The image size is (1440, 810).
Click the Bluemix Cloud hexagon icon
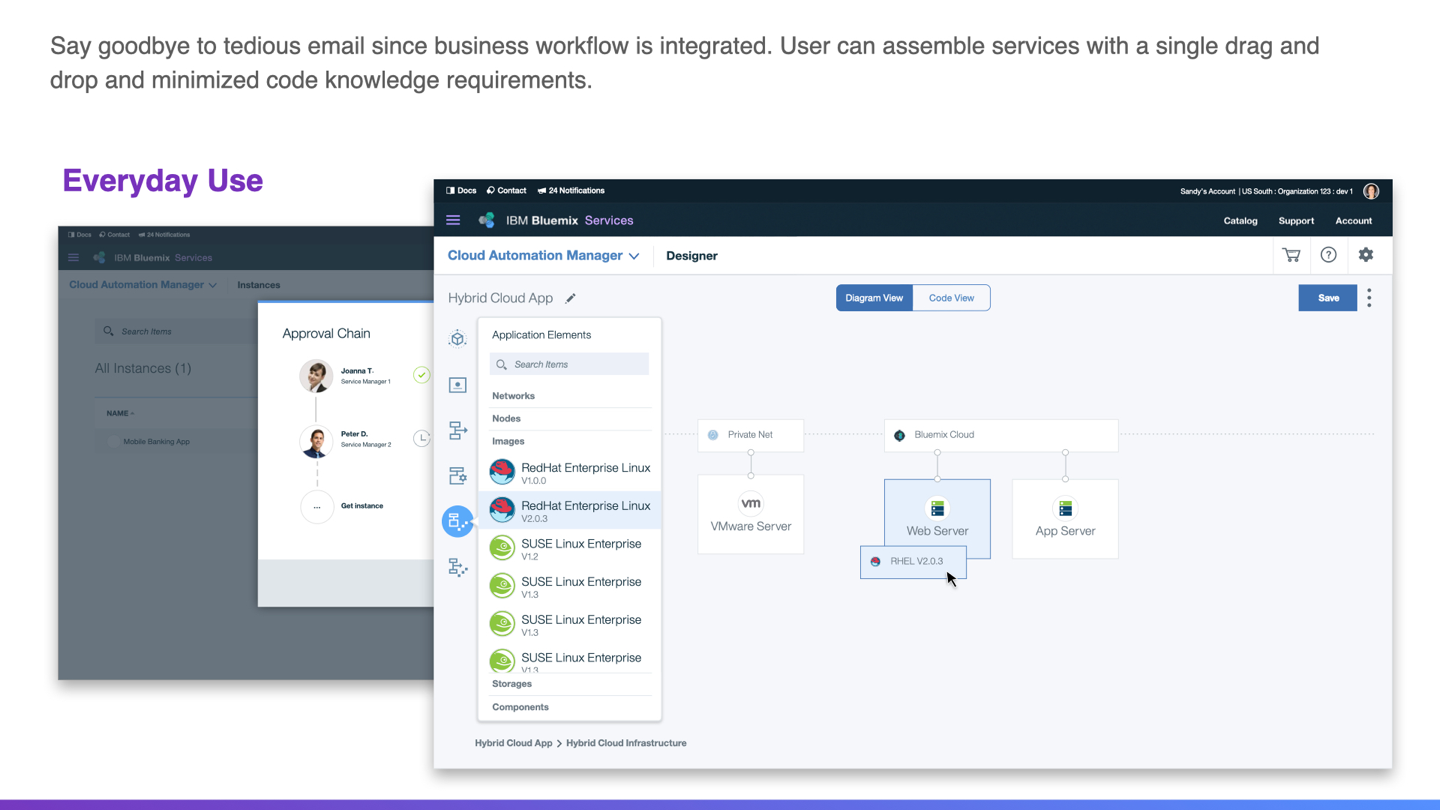(x=899, y=435)
